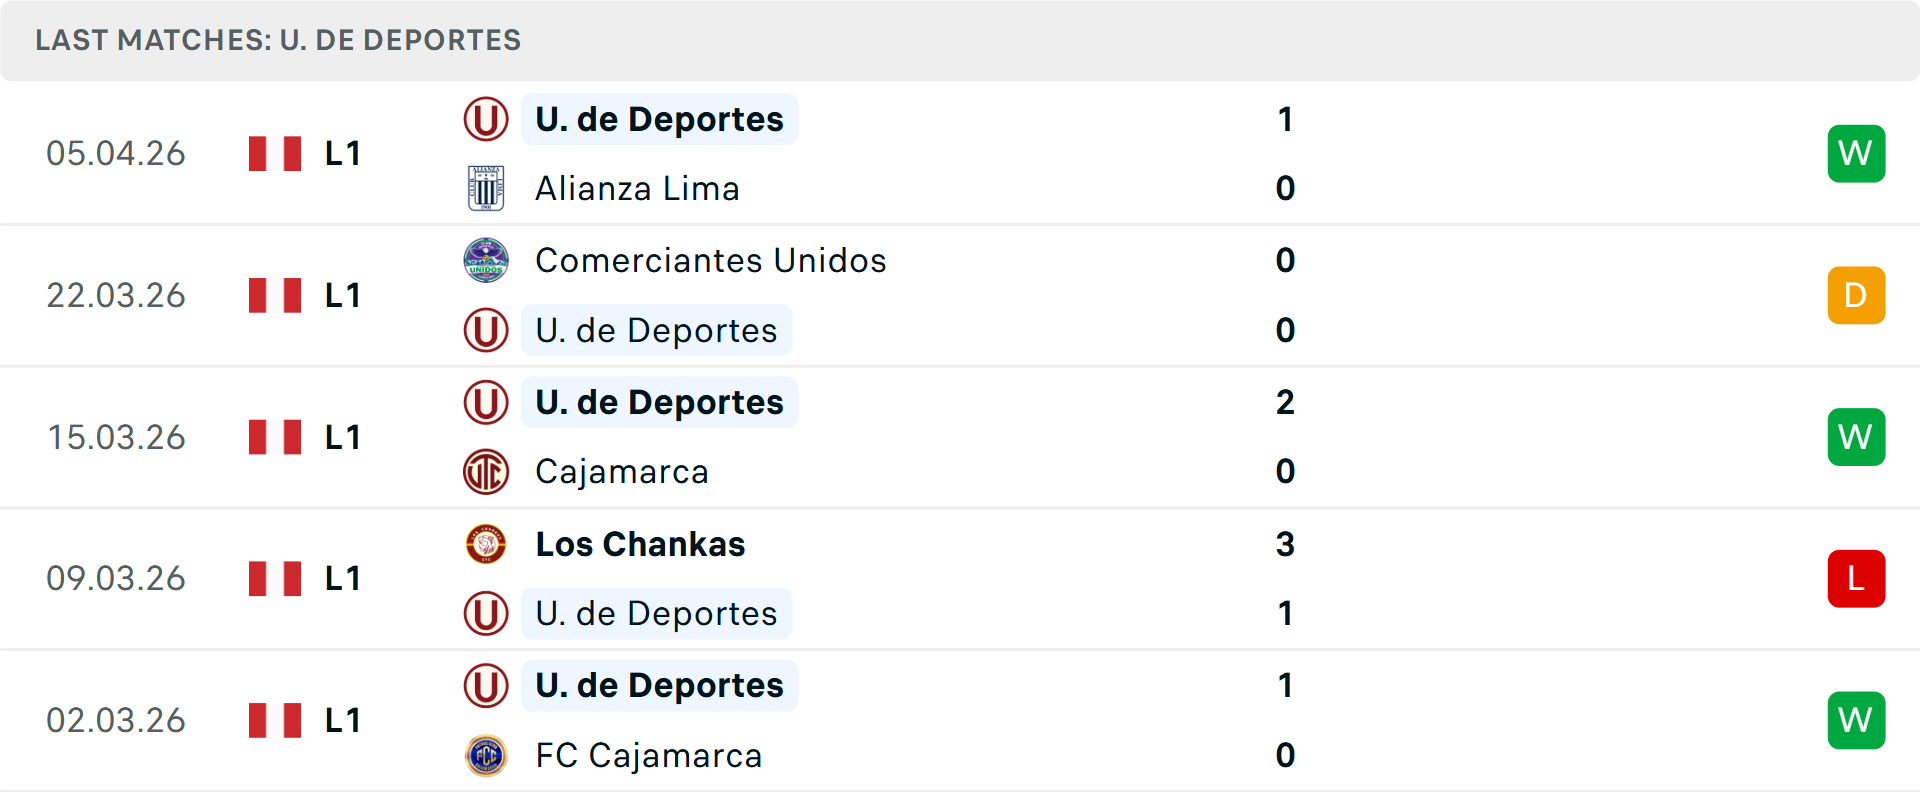1920x792 pixels.
Task: Click the Comerciantes Unidos team logo
Action: tap(486, 260)
